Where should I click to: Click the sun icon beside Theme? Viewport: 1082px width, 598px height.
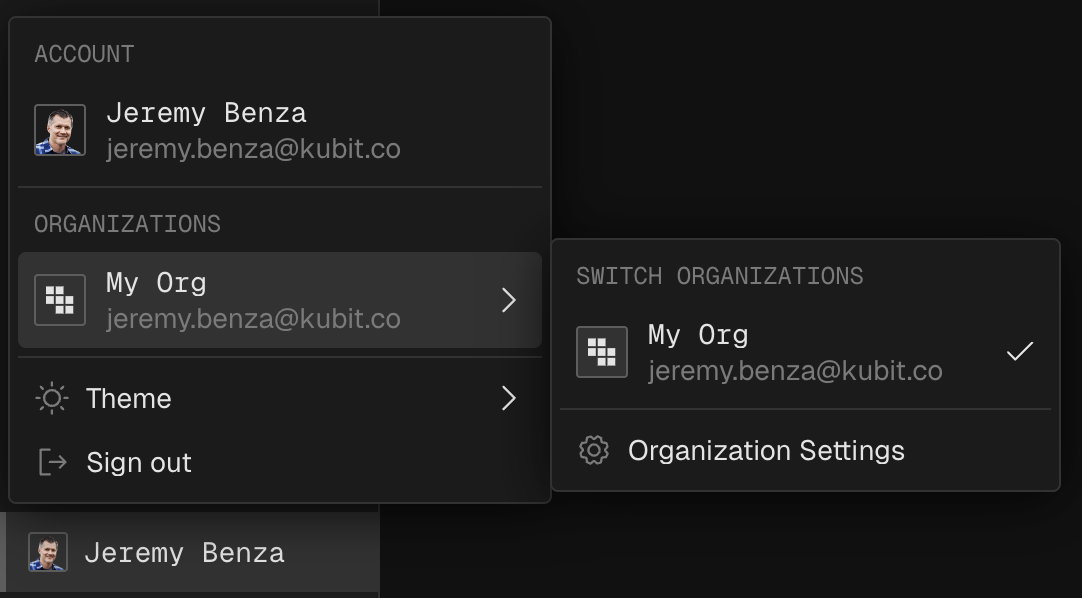tap(52, 399)
